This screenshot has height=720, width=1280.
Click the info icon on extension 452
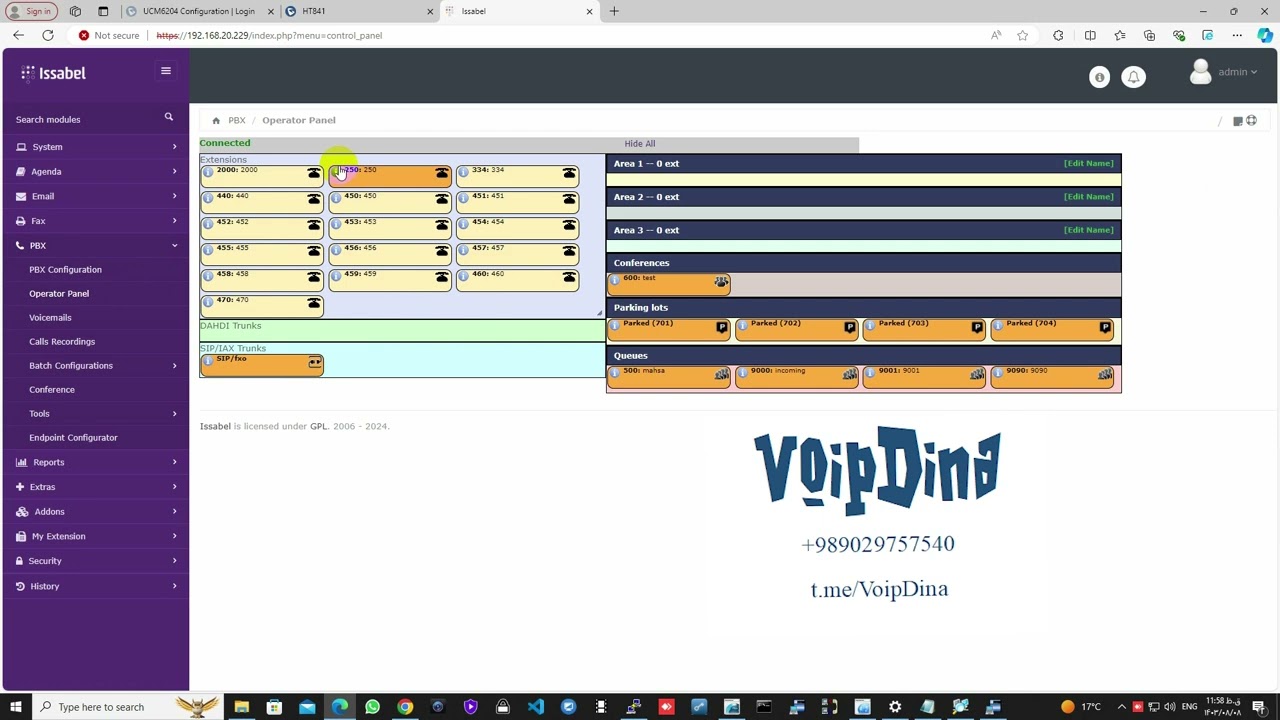(x=208, y=225)
